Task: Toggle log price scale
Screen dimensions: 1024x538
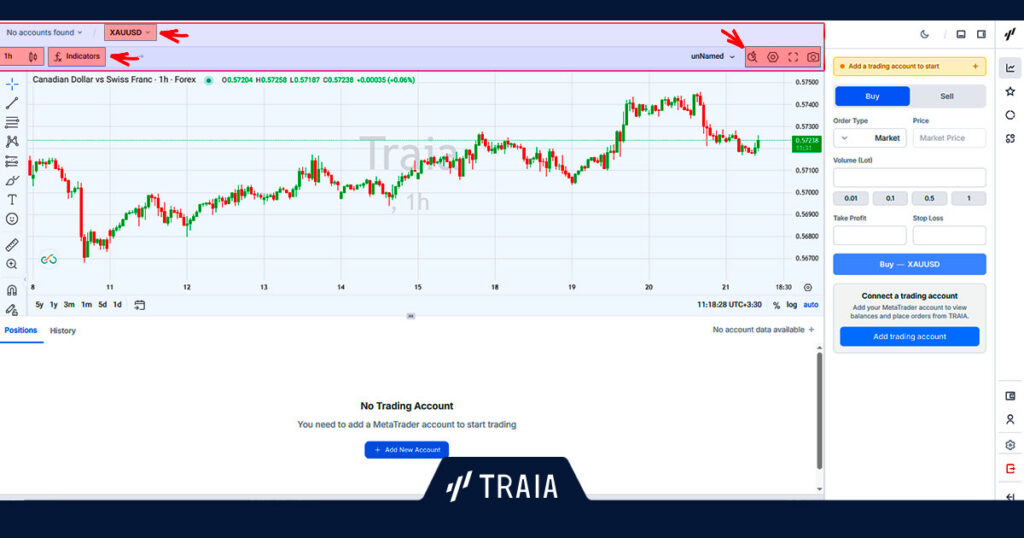Action: tap(792, 305)
